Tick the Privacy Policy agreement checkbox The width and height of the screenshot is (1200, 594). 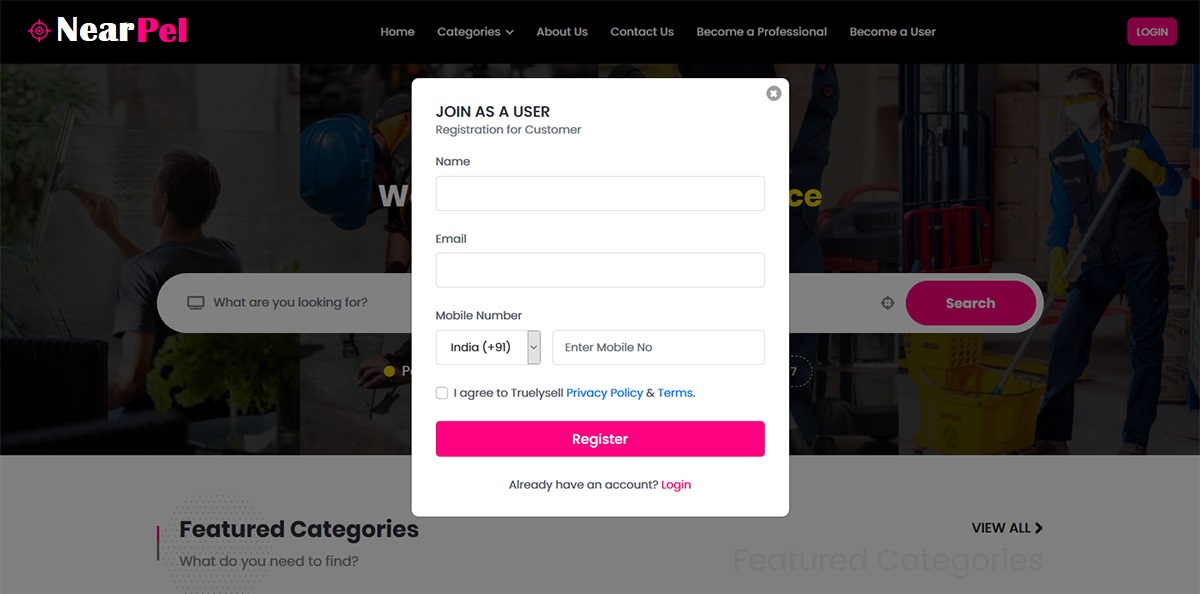click(x=442, y=393)
